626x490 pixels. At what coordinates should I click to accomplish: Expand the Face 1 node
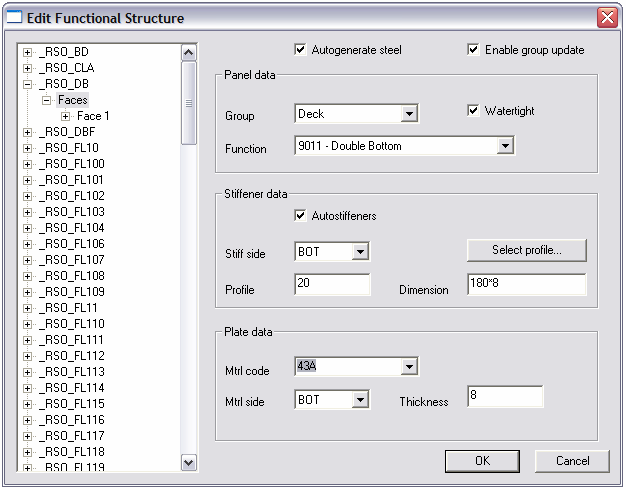pos(65,116)
